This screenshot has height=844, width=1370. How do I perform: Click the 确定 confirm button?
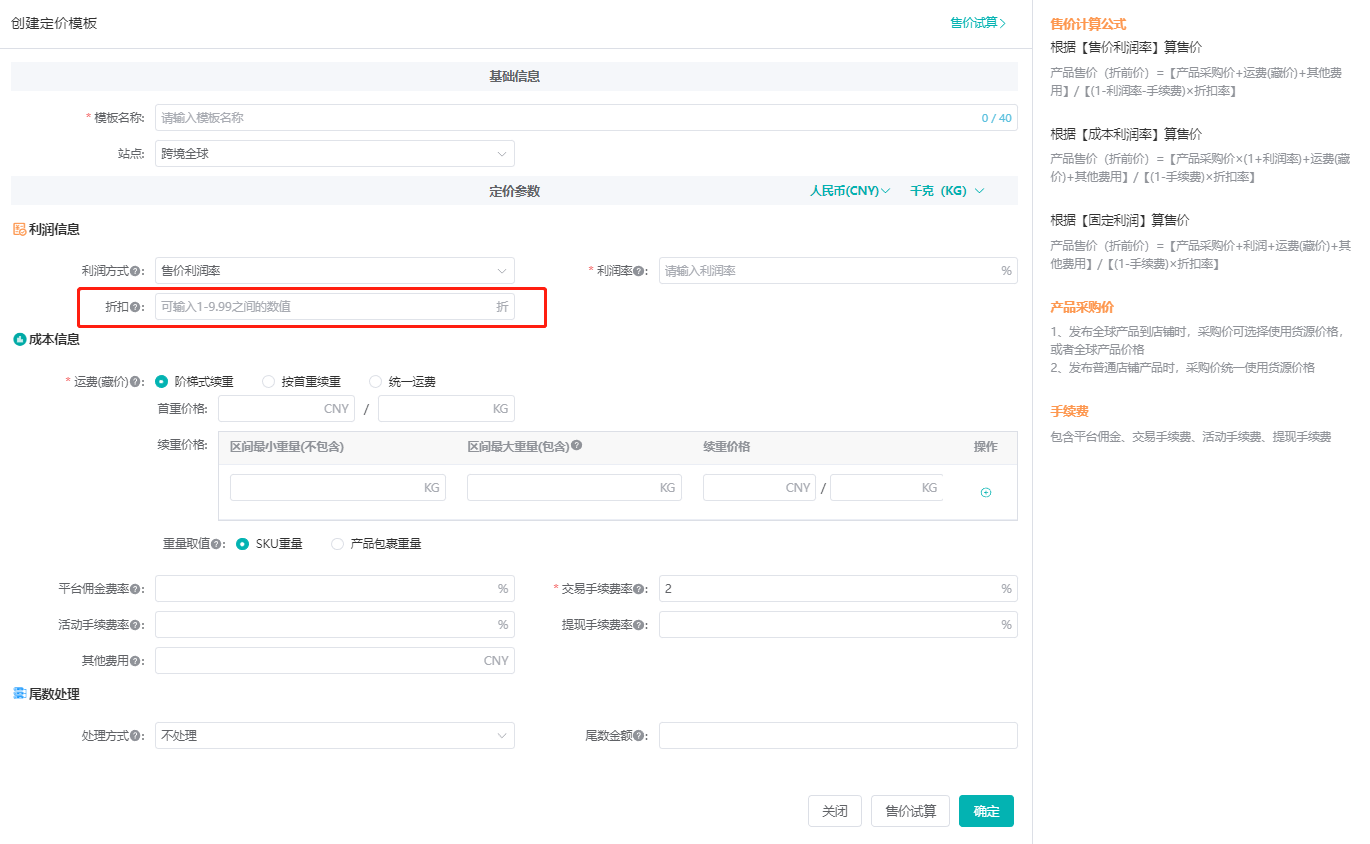[x=986, y=811]
